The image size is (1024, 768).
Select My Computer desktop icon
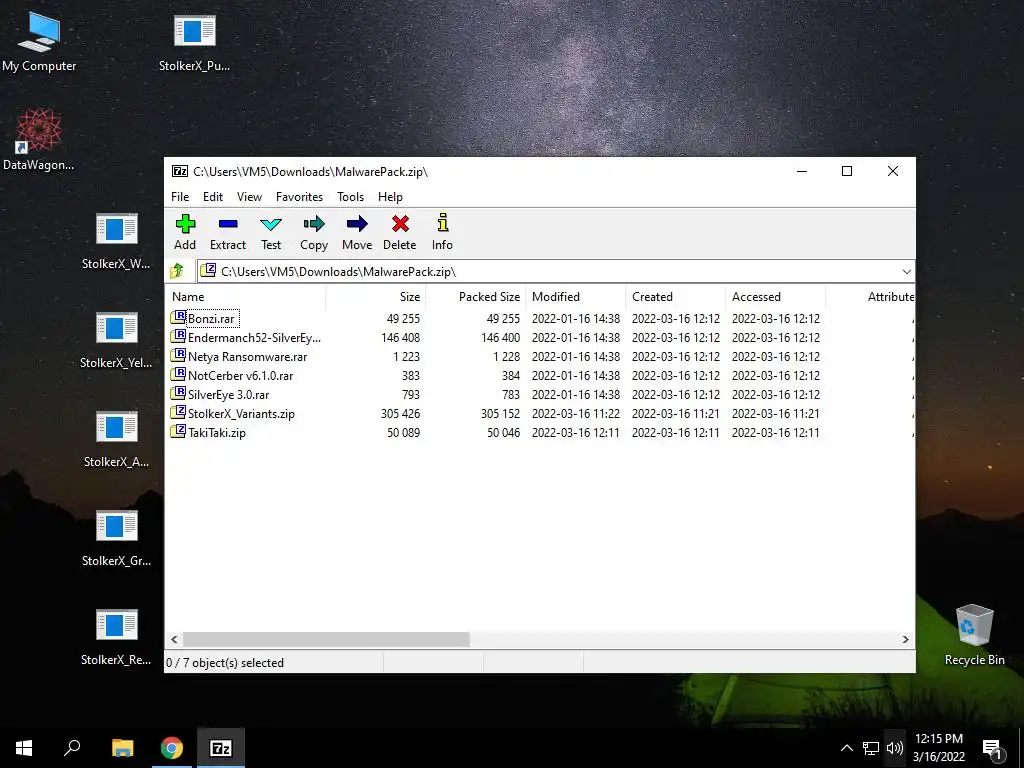[39, 40]
